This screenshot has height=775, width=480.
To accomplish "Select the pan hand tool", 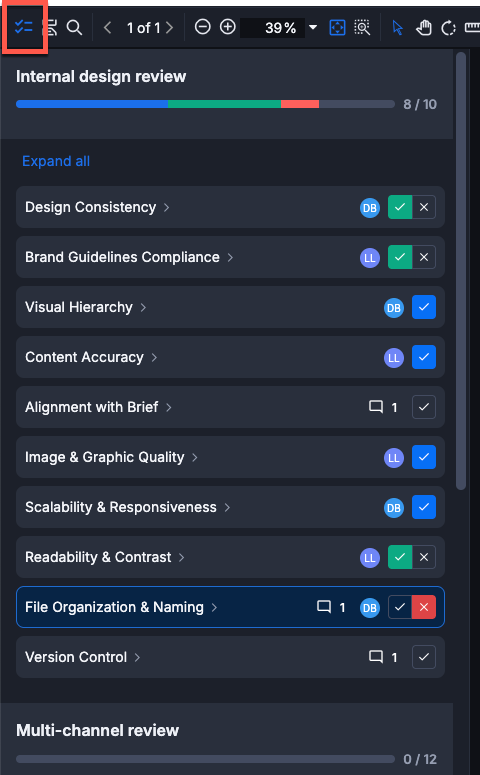I will coord(423,28).
